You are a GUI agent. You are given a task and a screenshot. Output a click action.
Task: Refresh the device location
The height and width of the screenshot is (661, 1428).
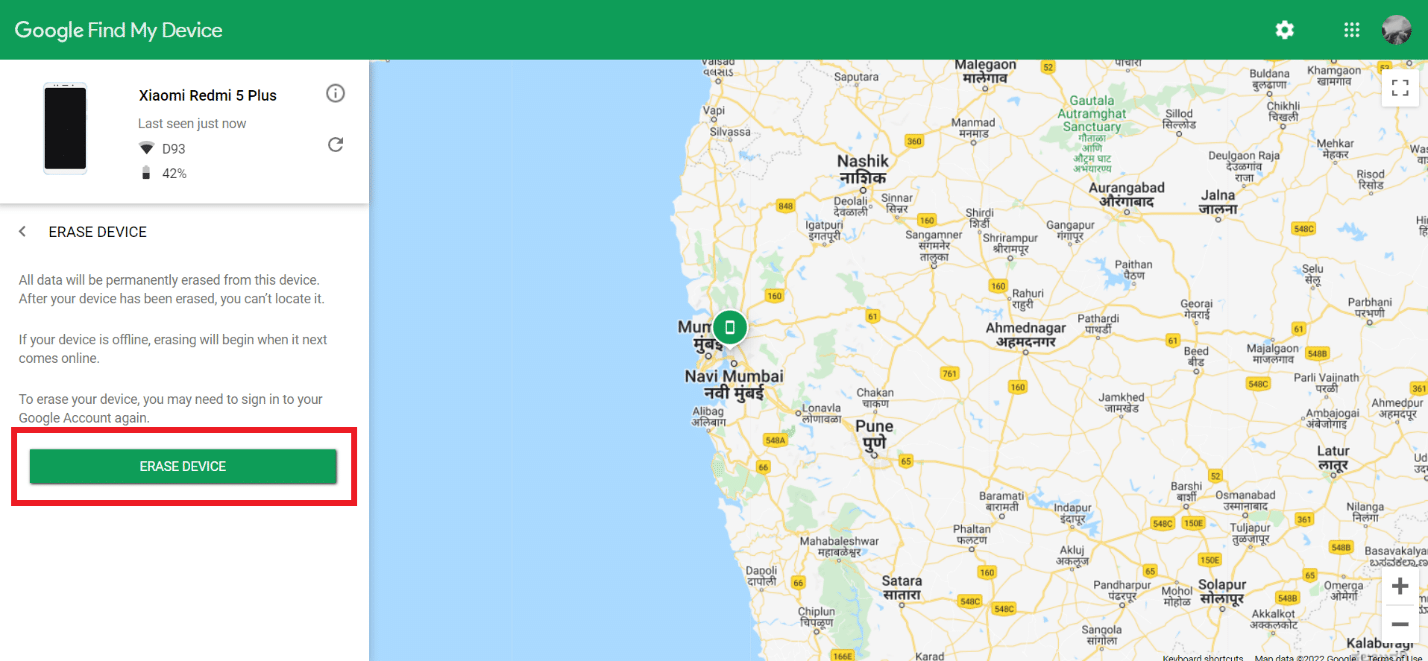click(336, 145)
